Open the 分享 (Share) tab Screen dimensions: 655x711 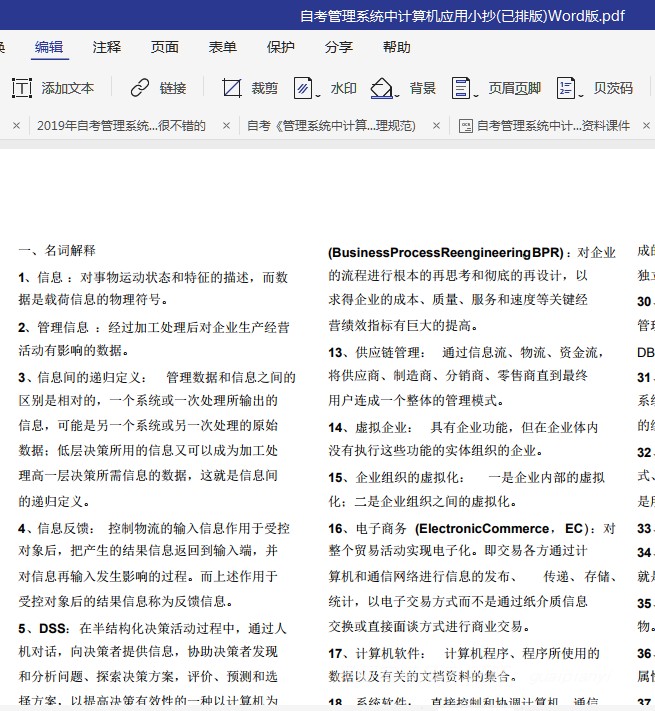pos(339,47)
